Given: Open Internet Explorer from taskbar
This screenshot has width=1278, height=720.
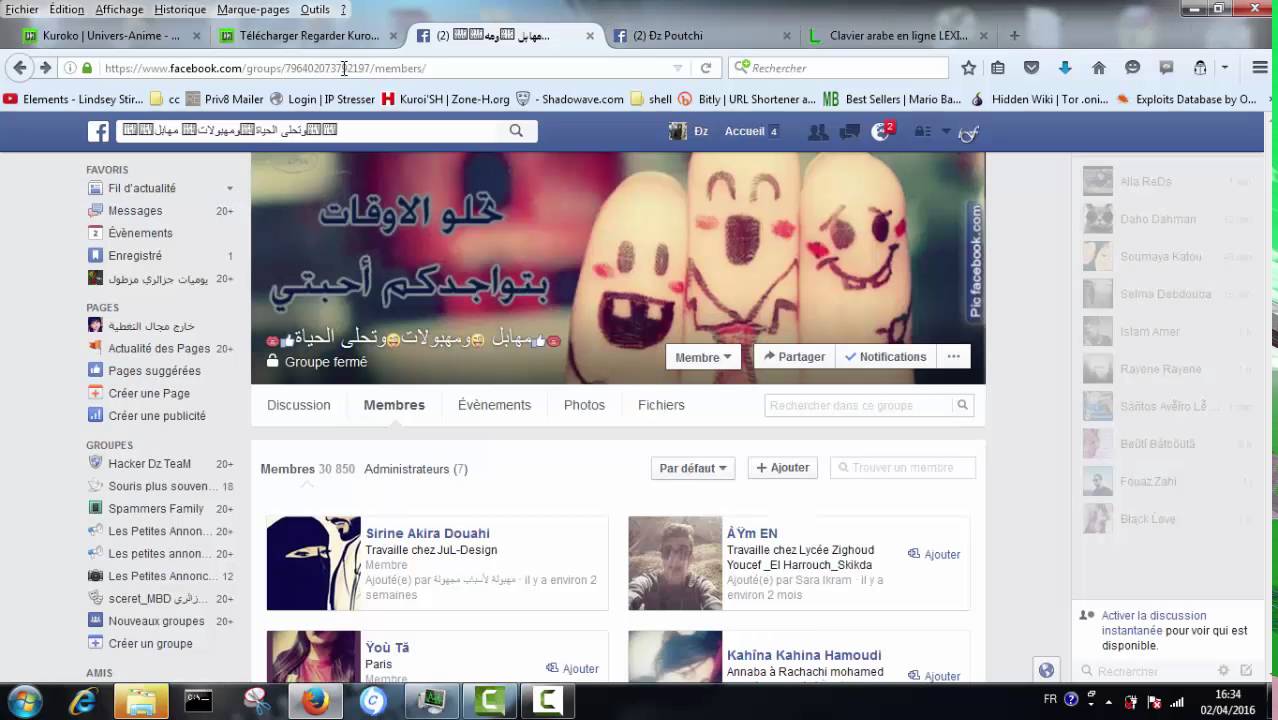Looking at the screenshot, I should 83,701.
